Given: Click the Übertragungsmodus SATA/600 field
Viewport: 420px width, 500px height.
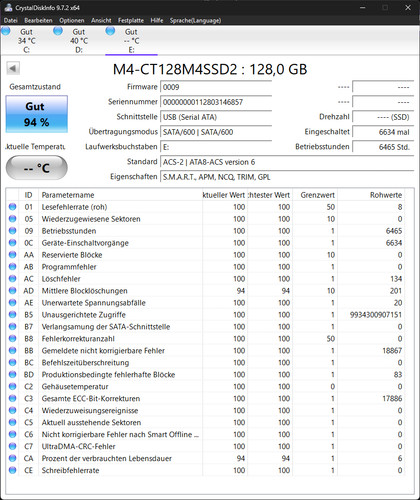Looking at the screenshot, I should 216,132.
